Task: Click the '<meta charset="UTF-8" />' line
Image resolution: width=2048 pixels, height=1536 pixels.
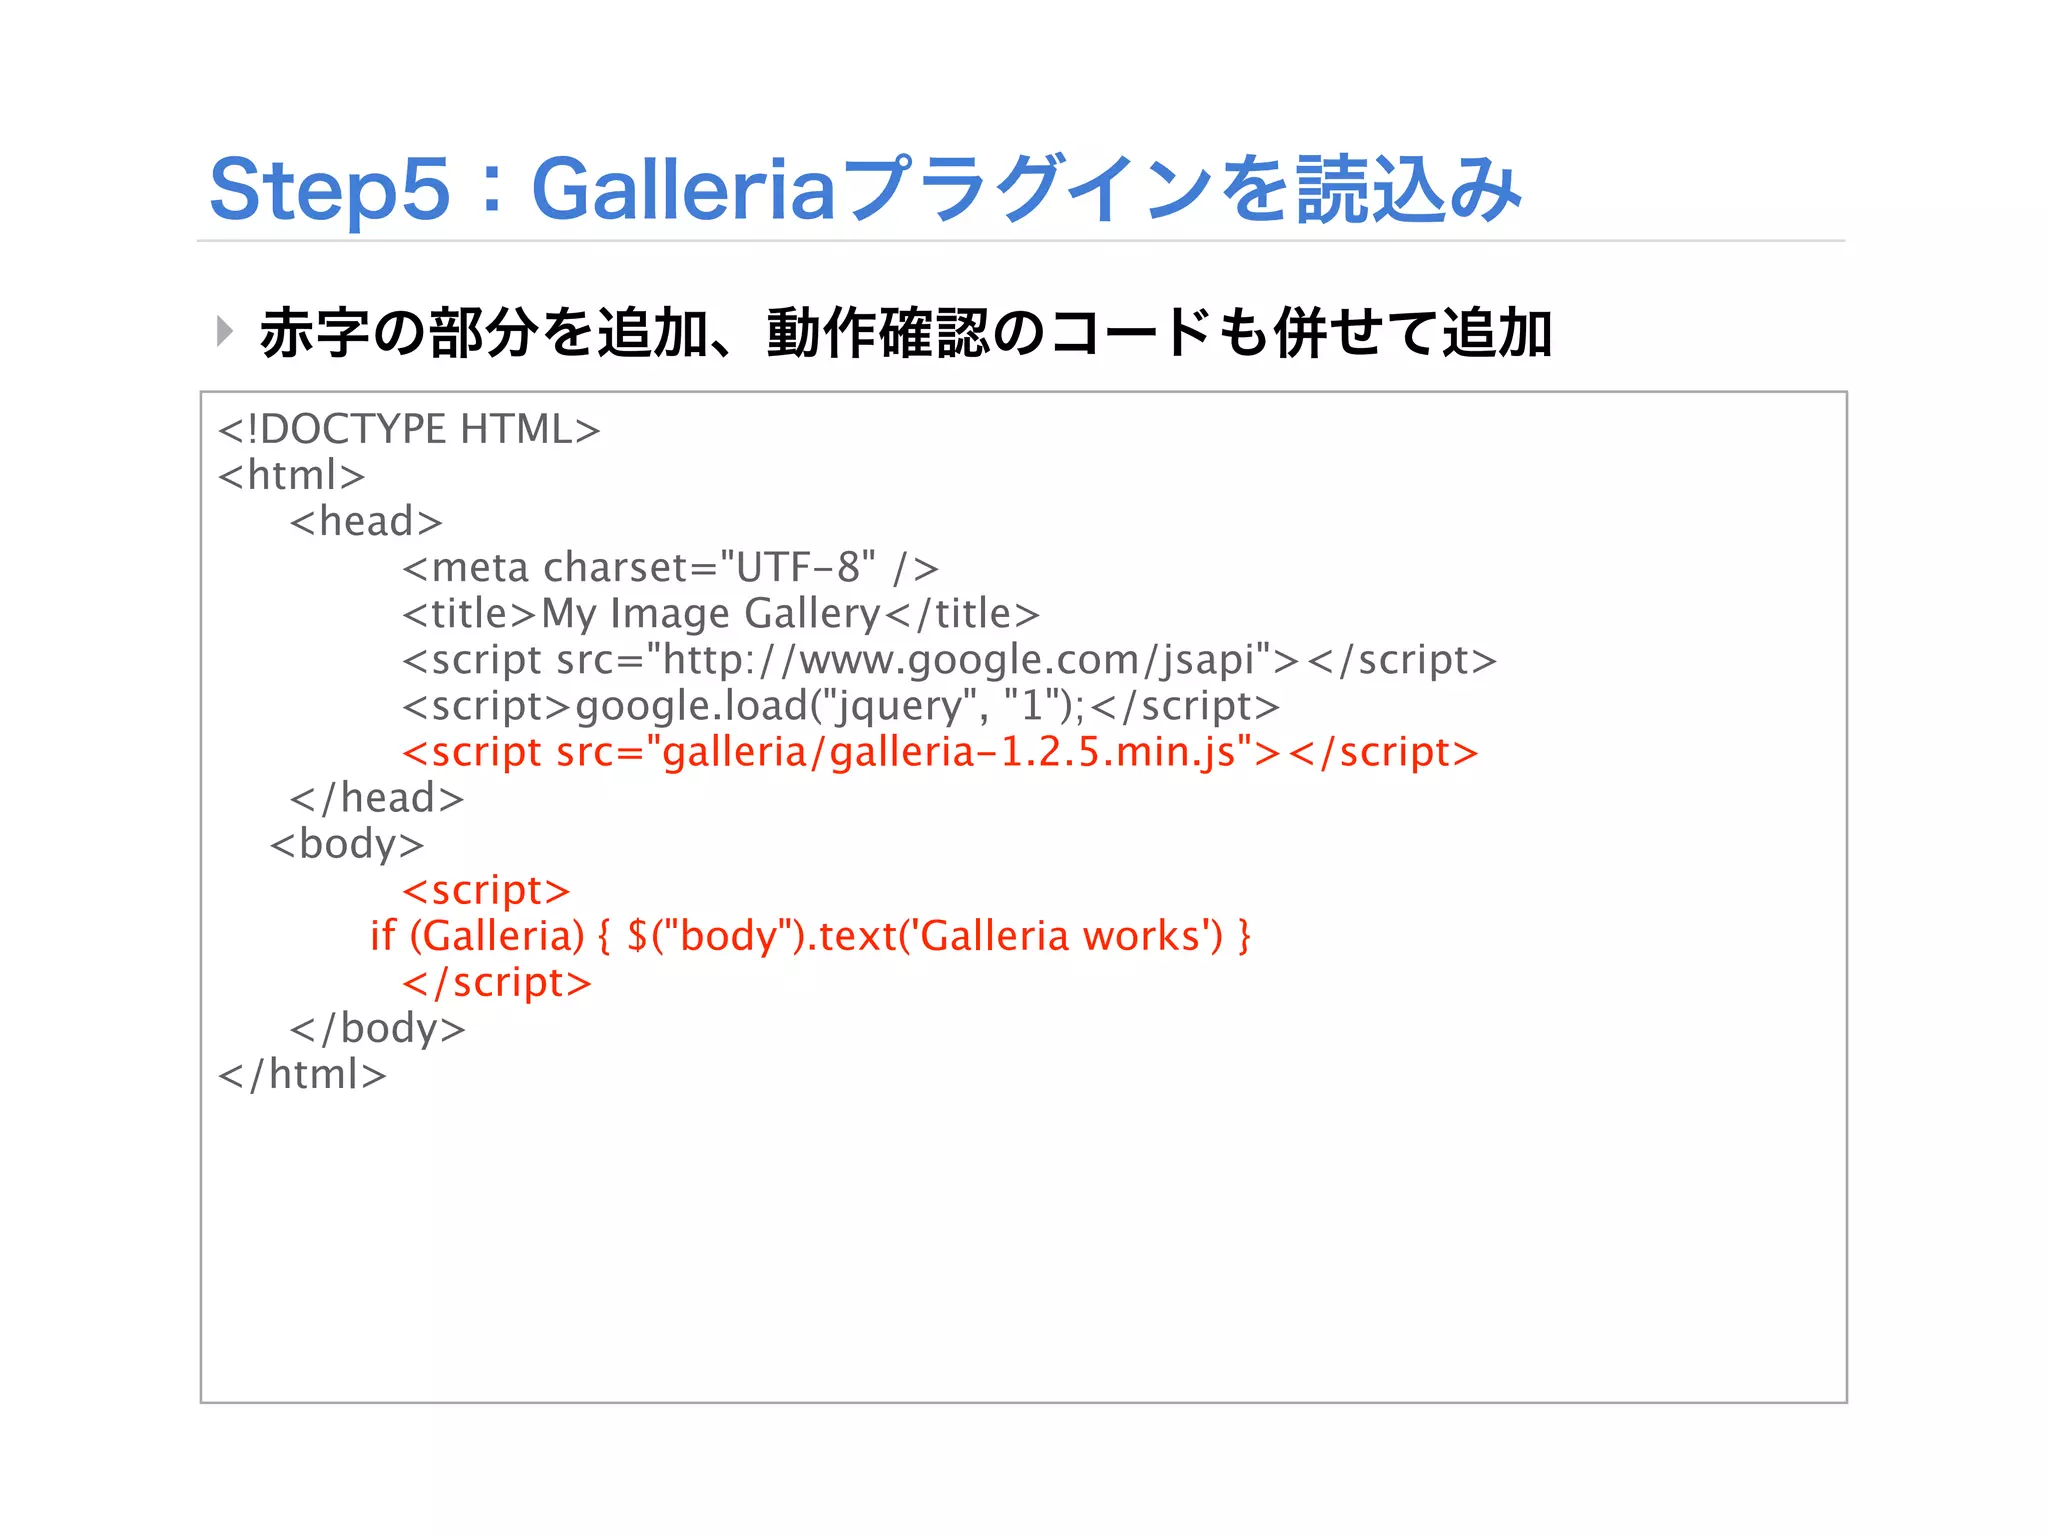Action: coord(670,567)
